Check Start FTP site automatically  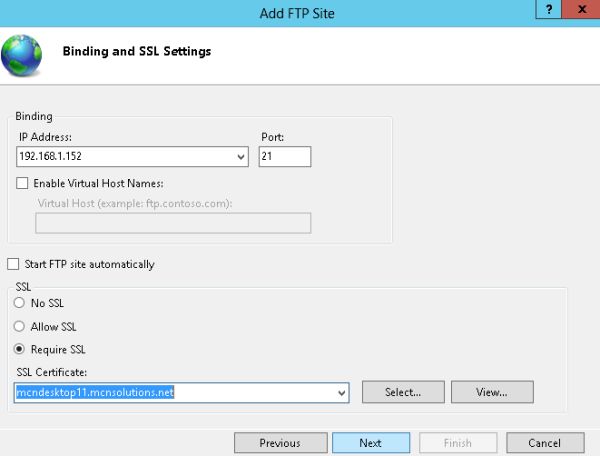tap(13, 264)
